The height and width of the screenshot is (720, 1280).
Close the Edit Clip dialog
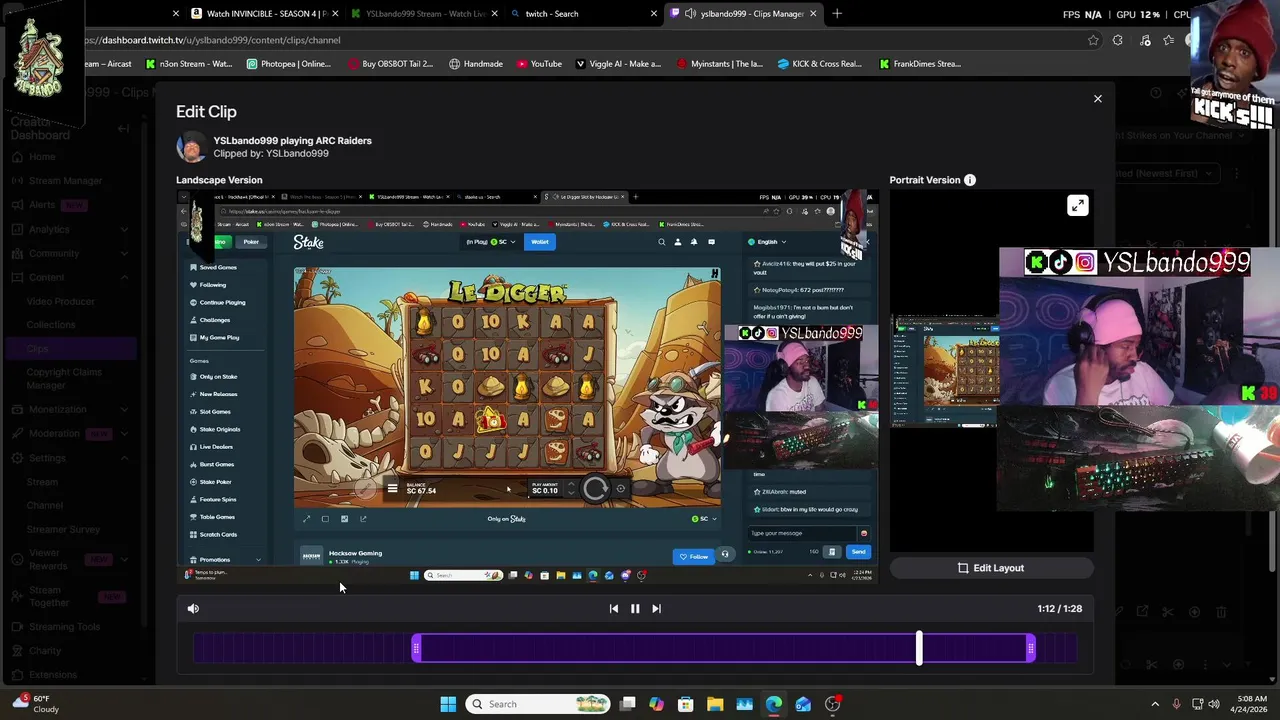pyautogui.click(x=1097, y=99)
